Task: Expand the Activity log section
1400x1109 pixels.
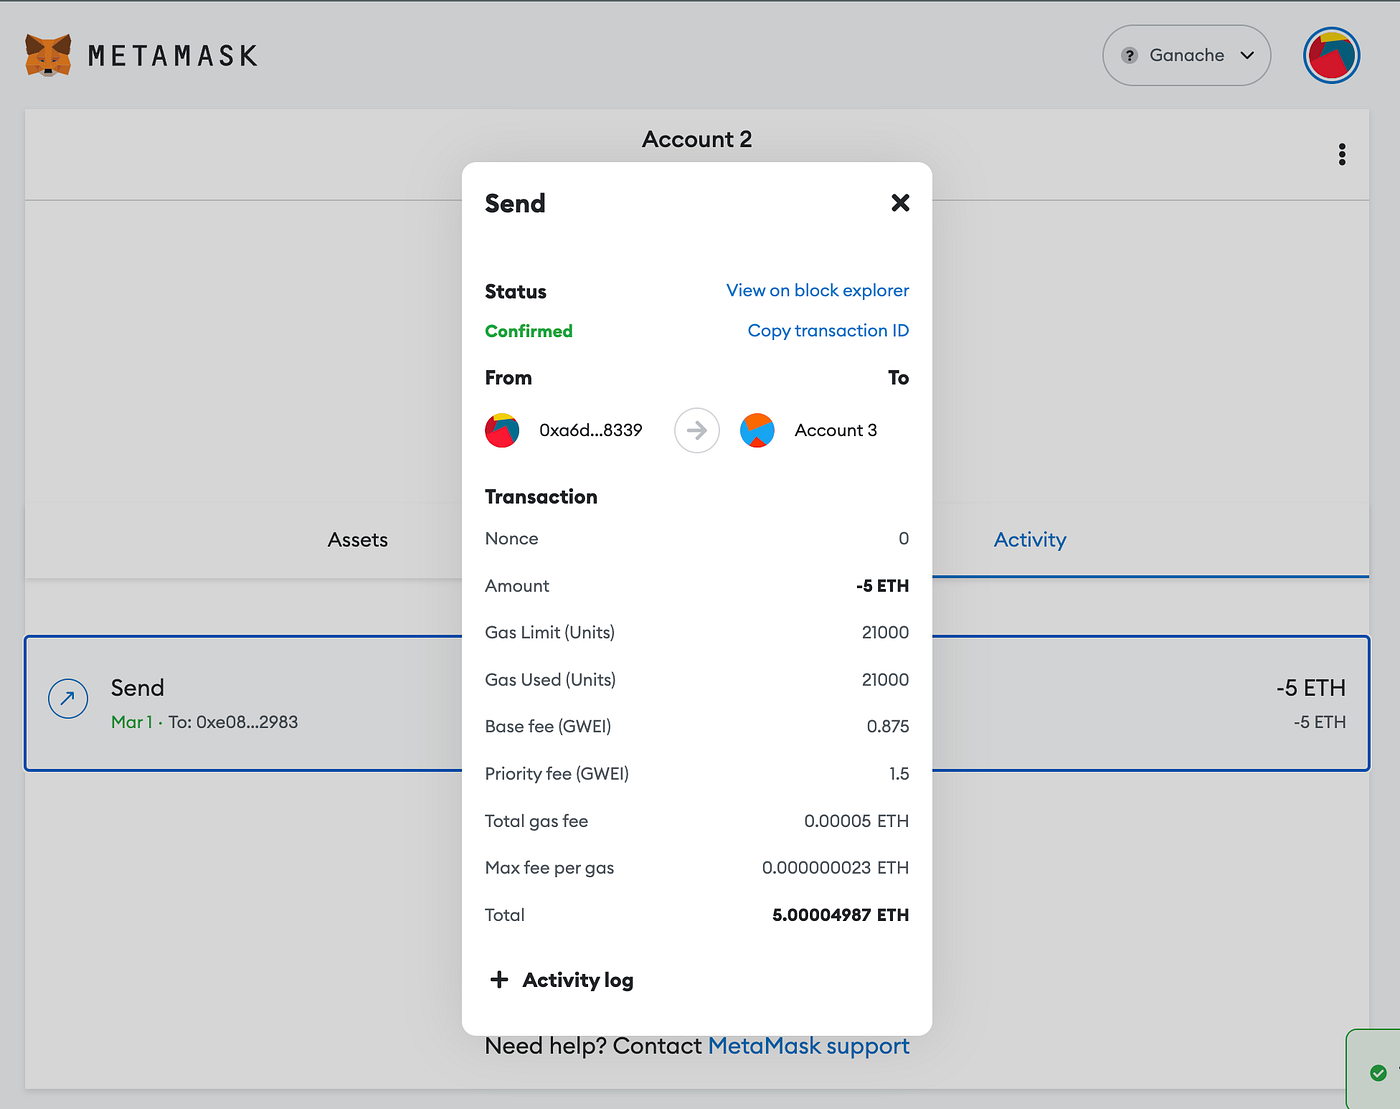Action: click(561, 980)
